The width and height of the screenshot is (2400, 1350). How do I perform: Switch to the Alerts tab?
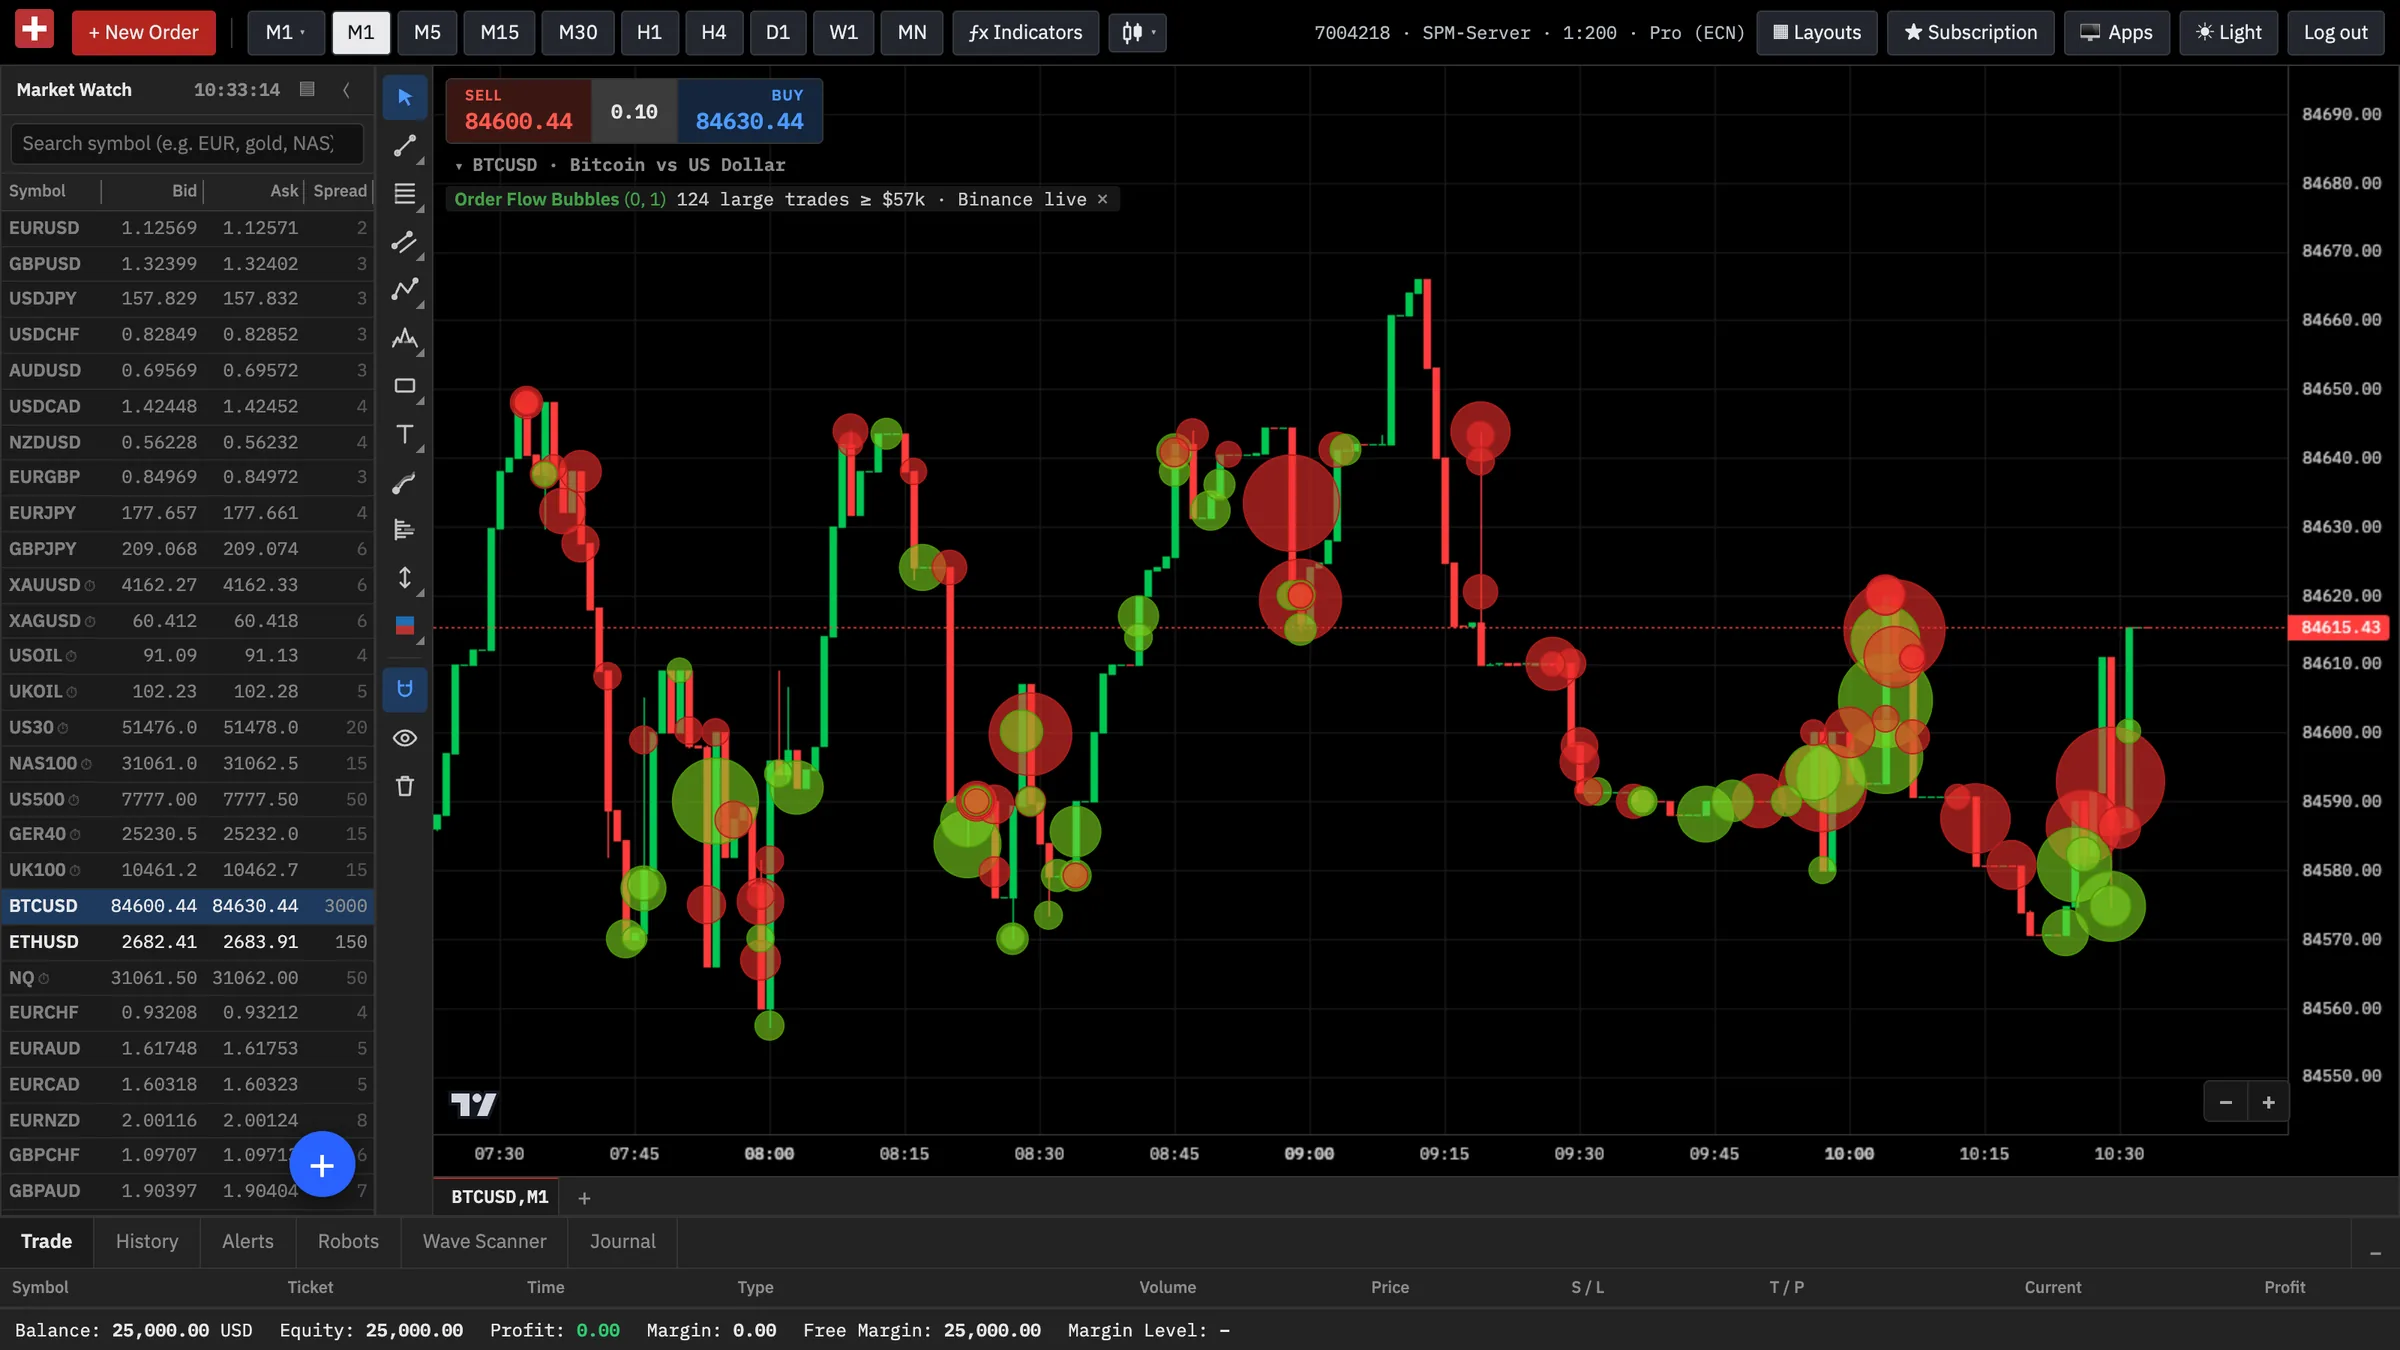(247, 1241)
